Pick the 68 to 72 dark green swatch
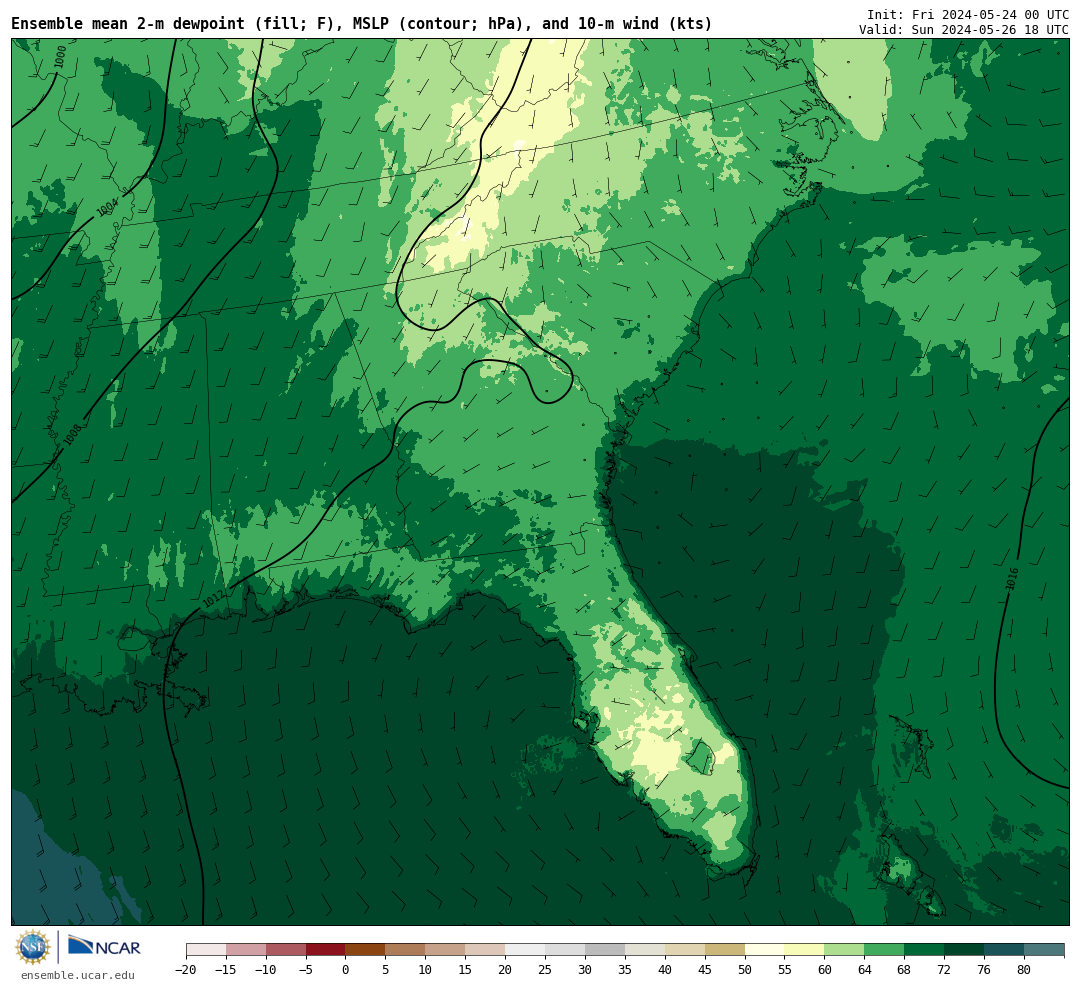The height and width of the screenshot is (988, 1080). coord(925,950)
